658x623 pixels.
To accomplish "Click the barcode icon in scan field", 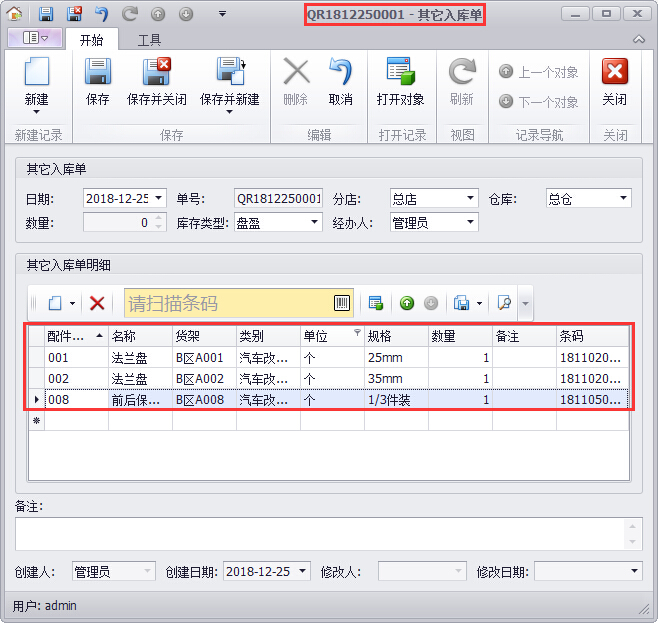I will 342,303.
